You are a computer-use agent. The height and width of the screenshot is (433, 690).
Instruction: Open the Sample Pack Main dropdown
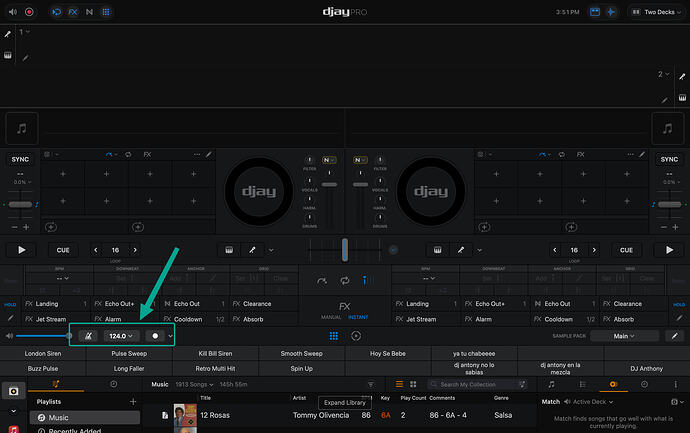pyautogui.click(x=624, y=336)
